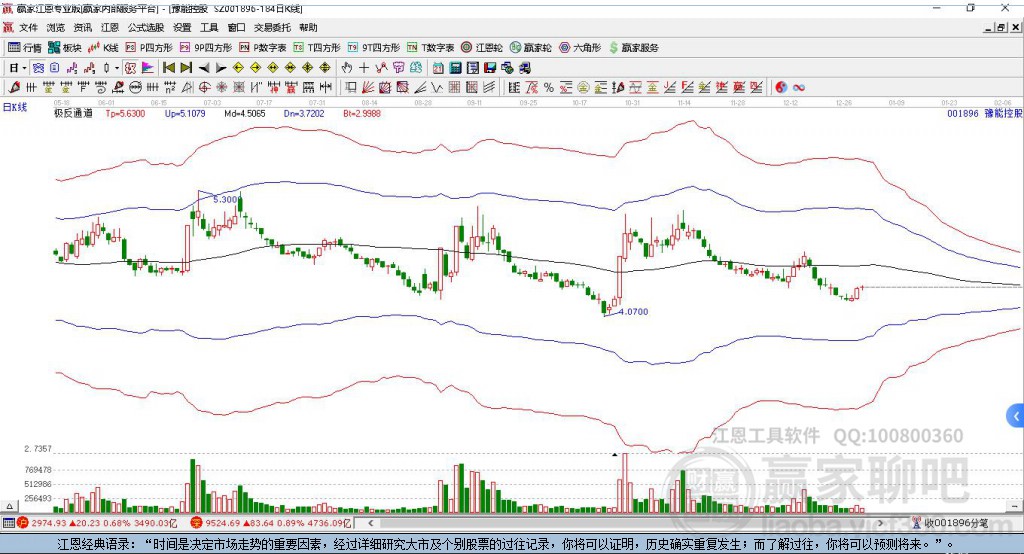Click the red target circle icon
This screenshot has width=1024, height=554.
coord(204,88)
